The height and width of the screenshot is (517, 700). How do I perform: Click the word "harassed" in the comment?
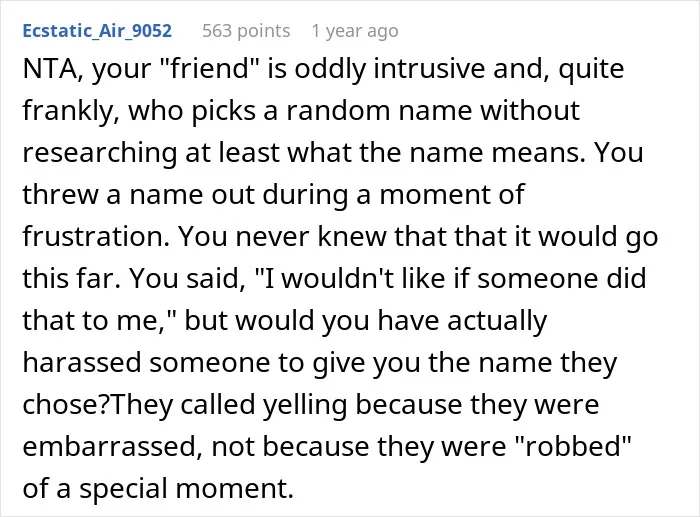(83, 362)
